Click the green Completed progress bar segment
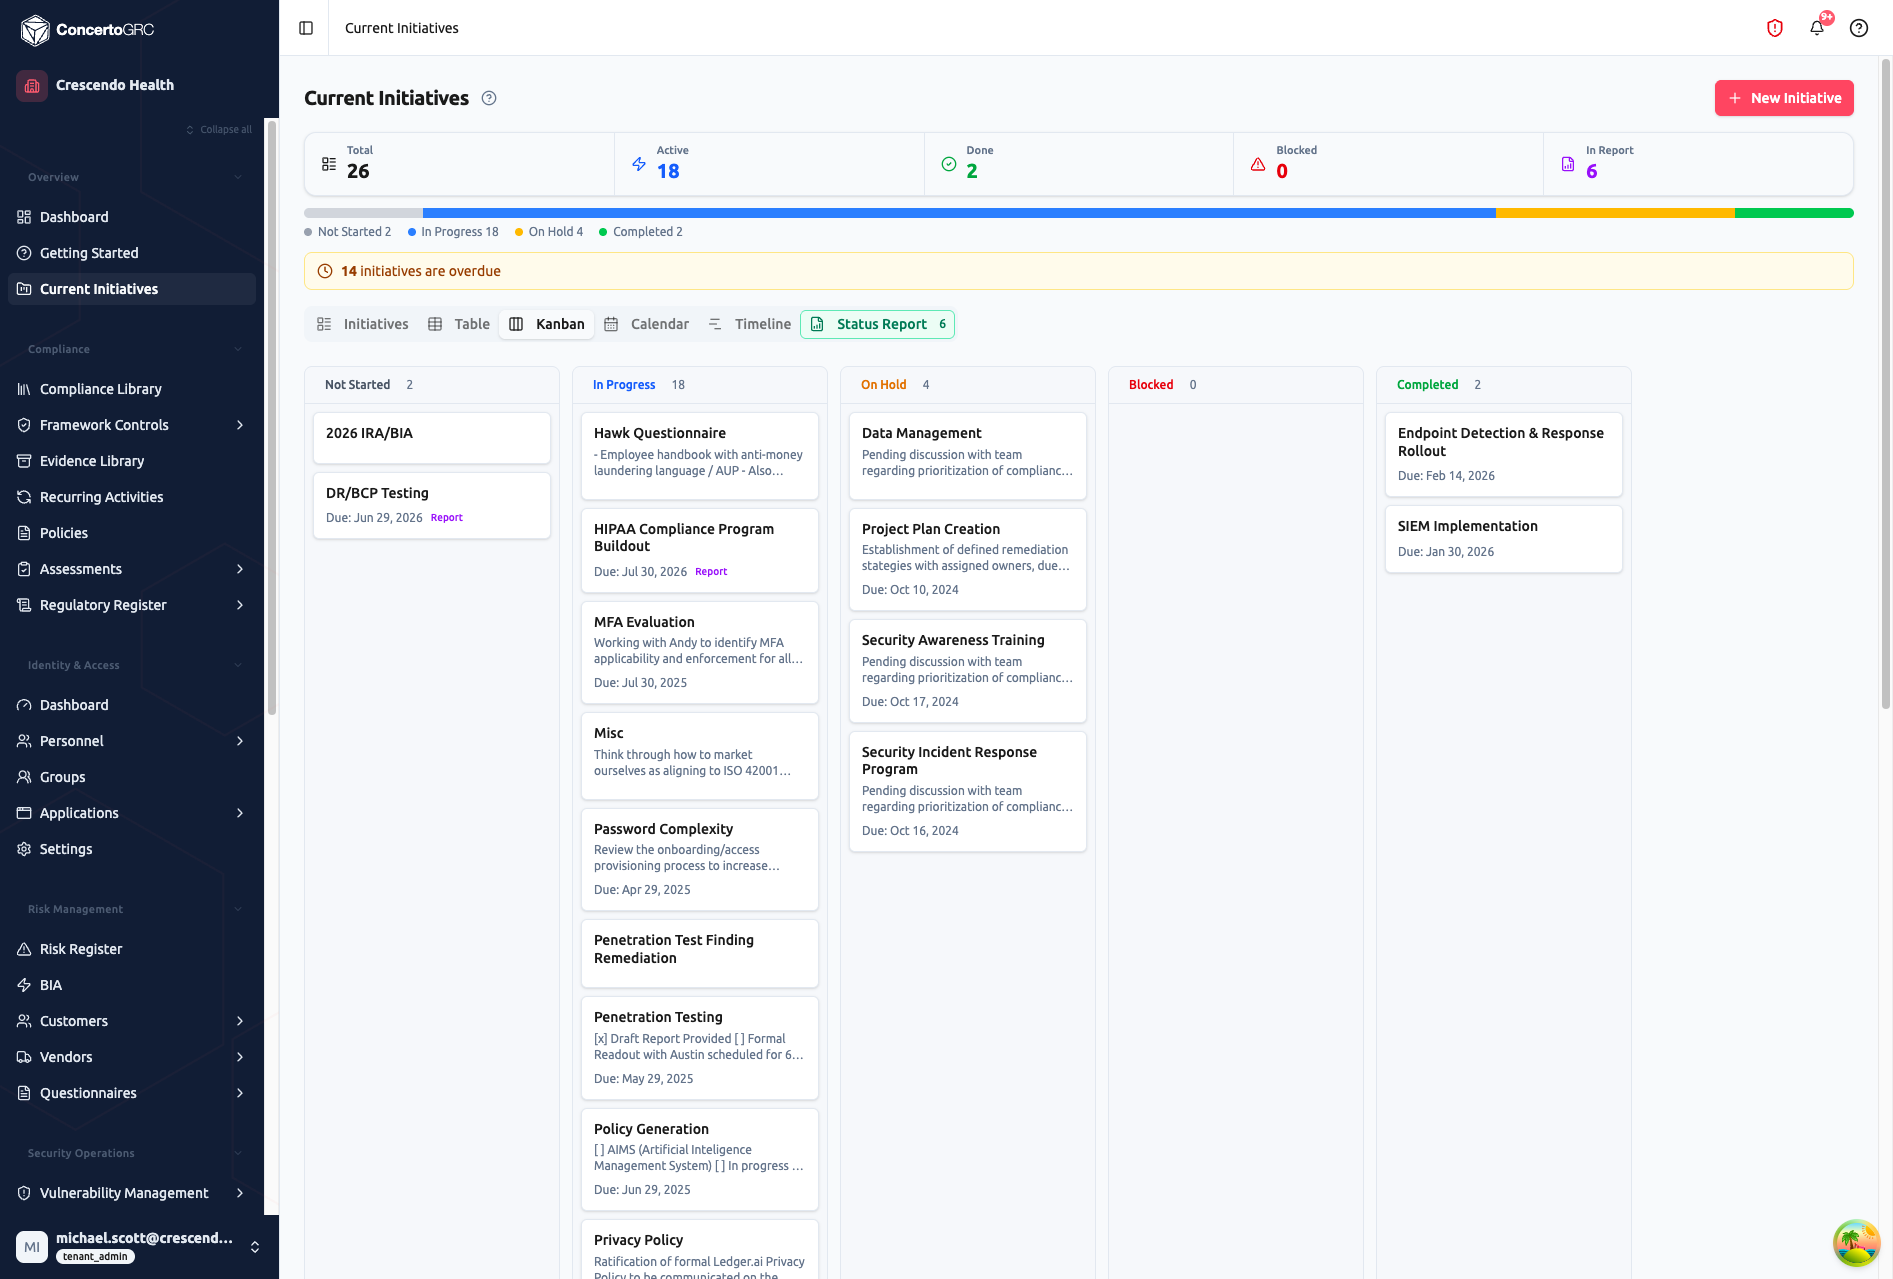Image resolution: width=1893 pixels, height=1279 pixels. click(1794, 213)
